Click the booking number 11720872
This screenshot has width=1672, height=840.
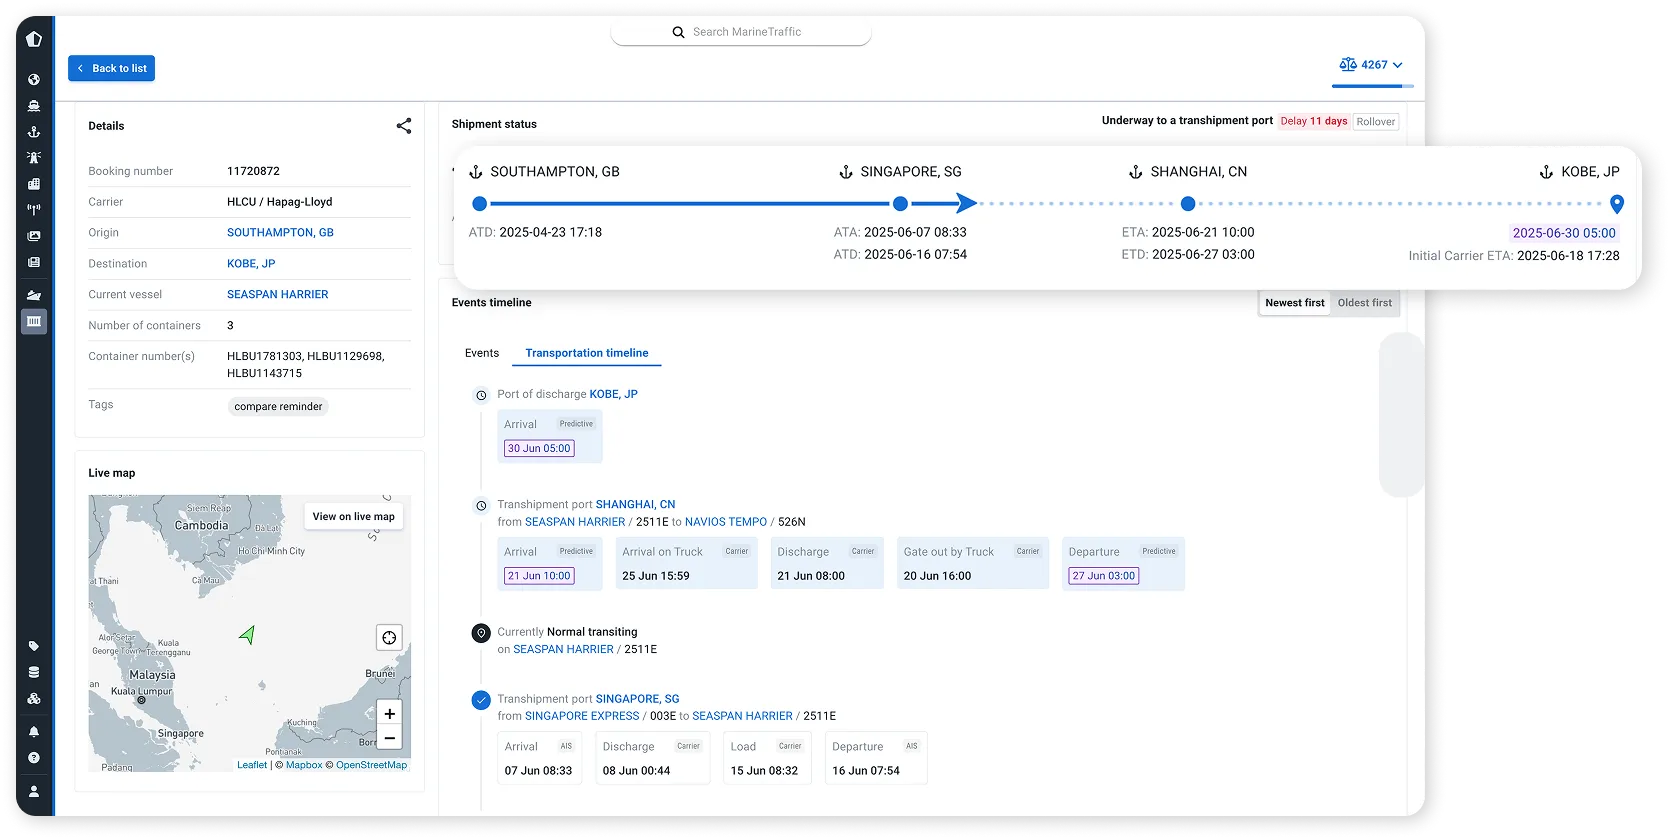(253, 171)
